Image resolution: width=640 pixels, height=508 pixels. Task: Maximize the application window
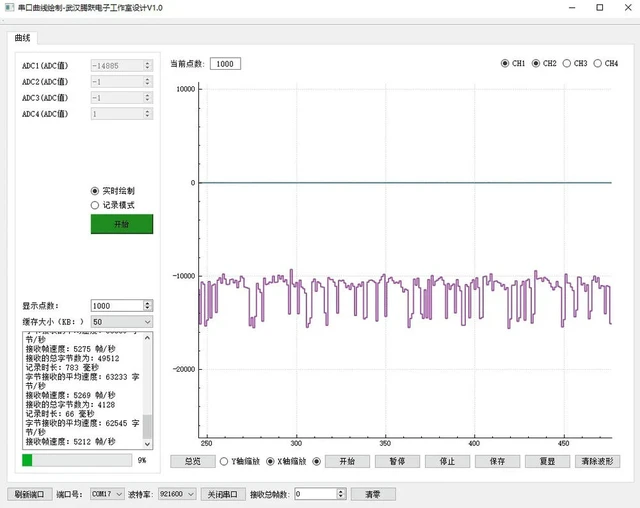(600, 7)
